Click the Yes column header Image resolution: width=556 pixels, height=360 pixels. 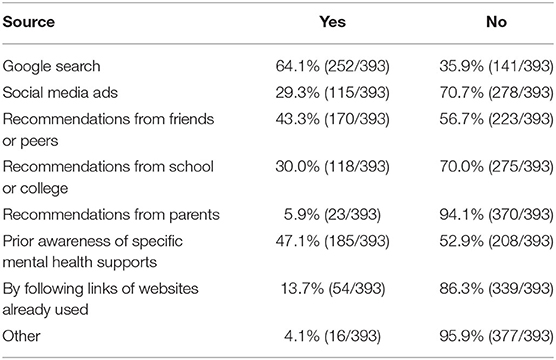point(332,22)
